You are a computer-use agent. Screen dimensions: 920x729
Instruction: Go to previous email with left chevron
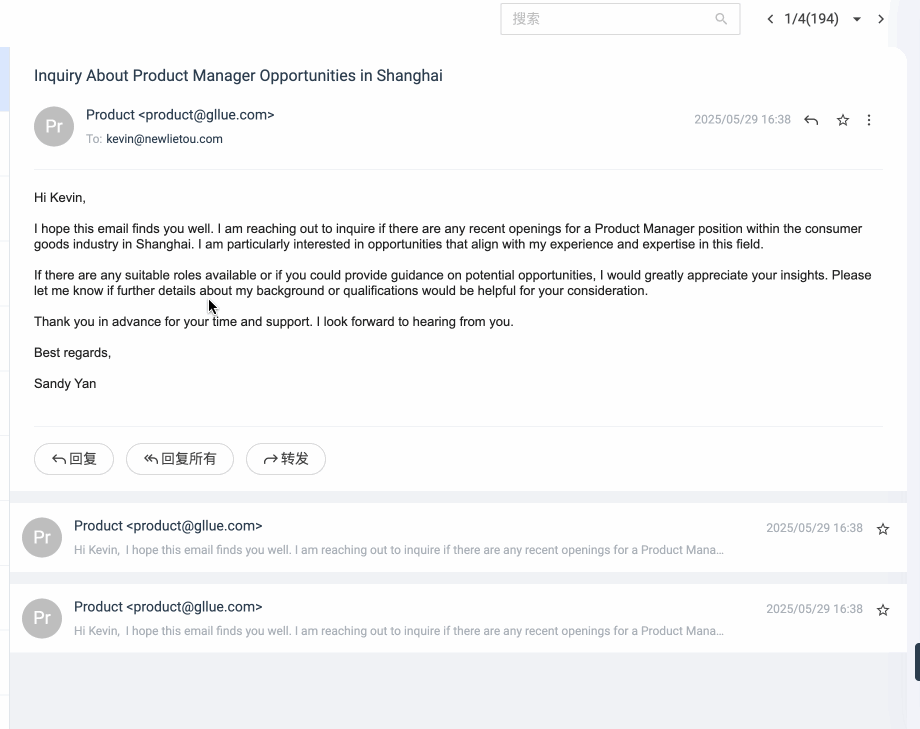[770, 19]
